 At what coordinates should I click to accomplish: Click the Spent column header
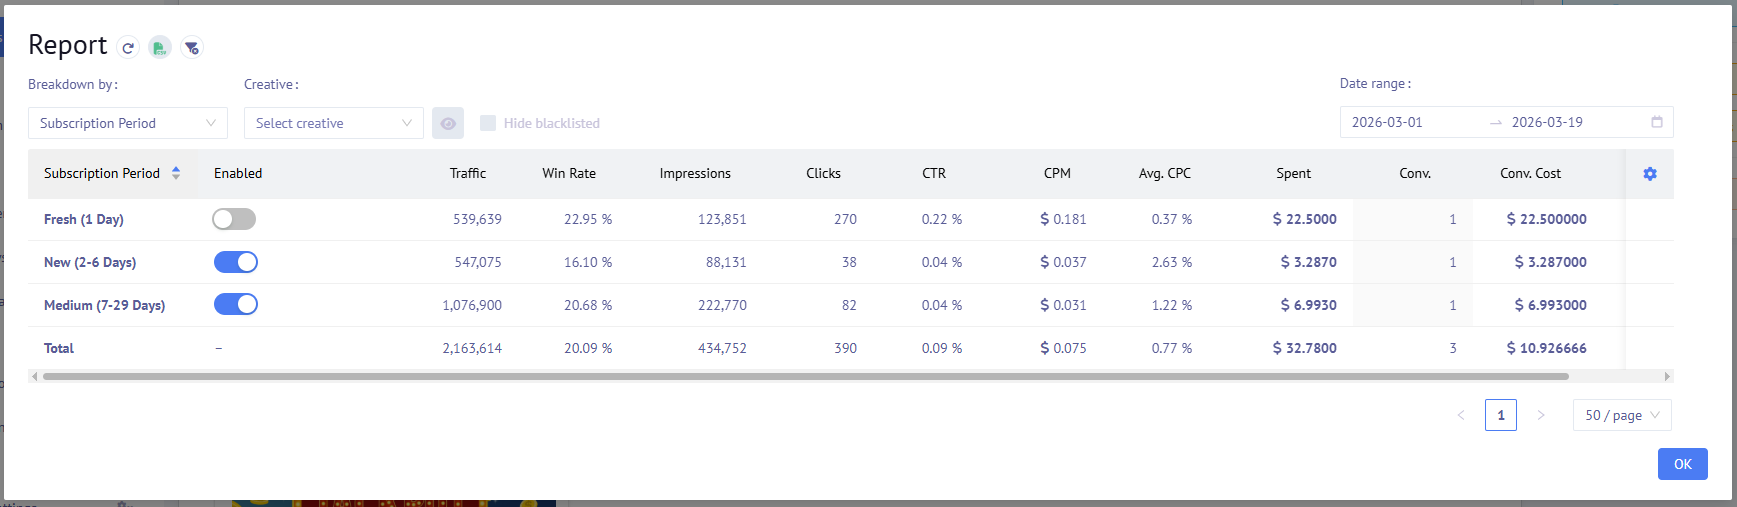tap(1293, 173)
